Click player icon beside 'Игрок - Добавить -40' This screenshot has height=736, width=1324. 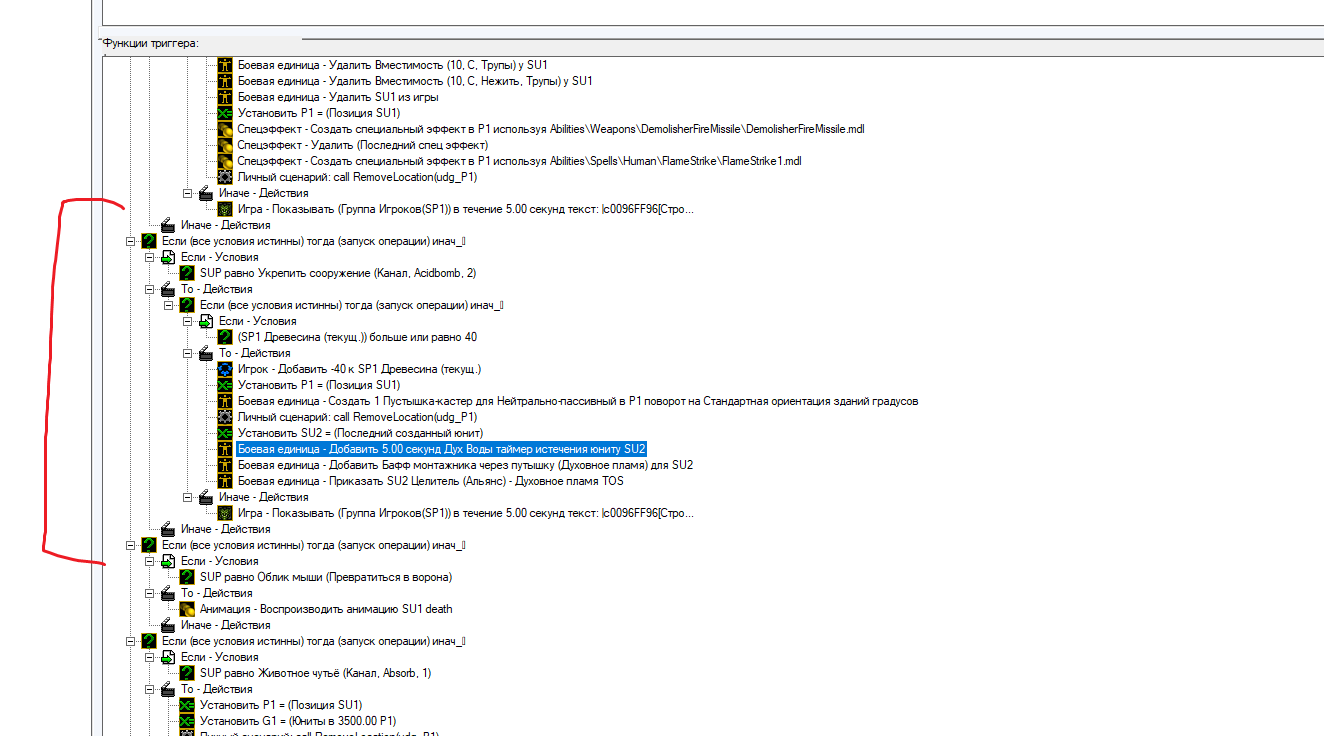click(225, 369)
